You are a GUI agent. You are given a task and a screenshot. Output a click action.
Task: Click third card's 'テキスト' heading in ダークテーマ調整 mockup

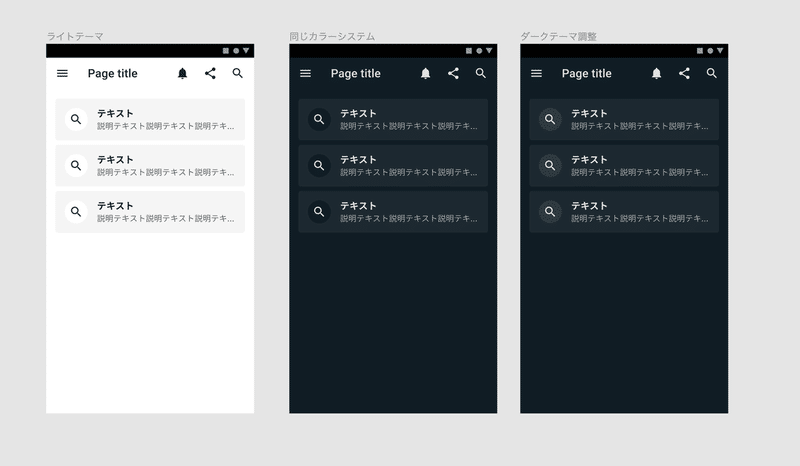tap(589, 206)
